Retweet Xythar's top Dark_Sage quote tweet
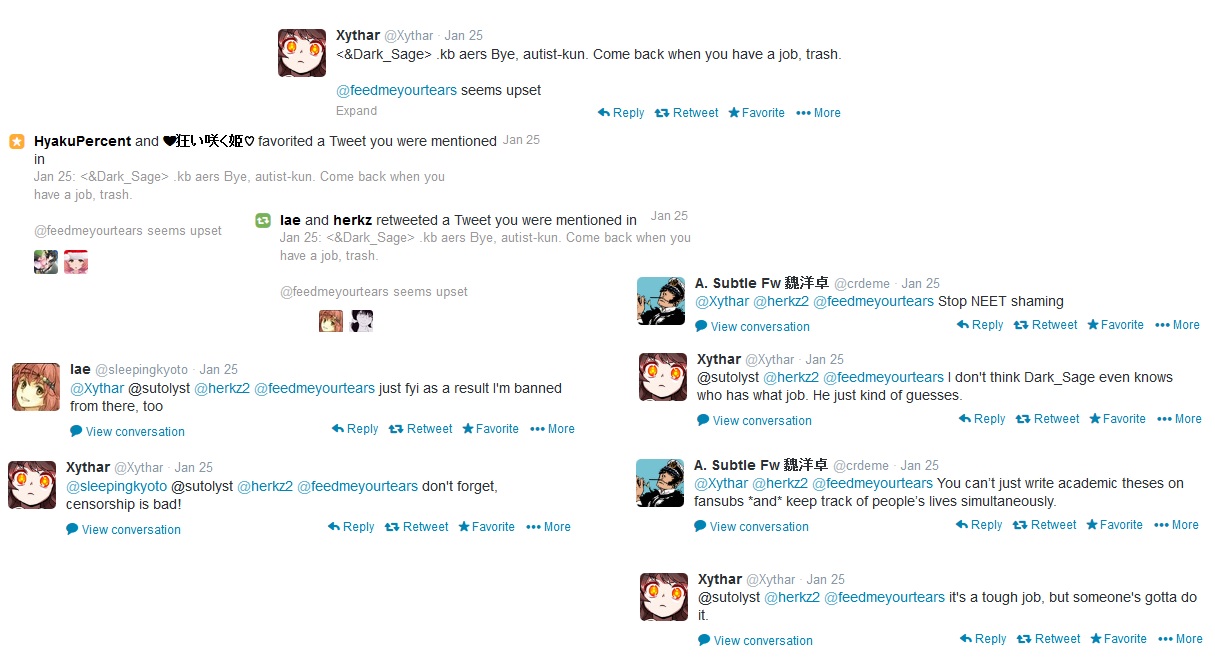This screenshot has height=659, width=1215. 686,113
